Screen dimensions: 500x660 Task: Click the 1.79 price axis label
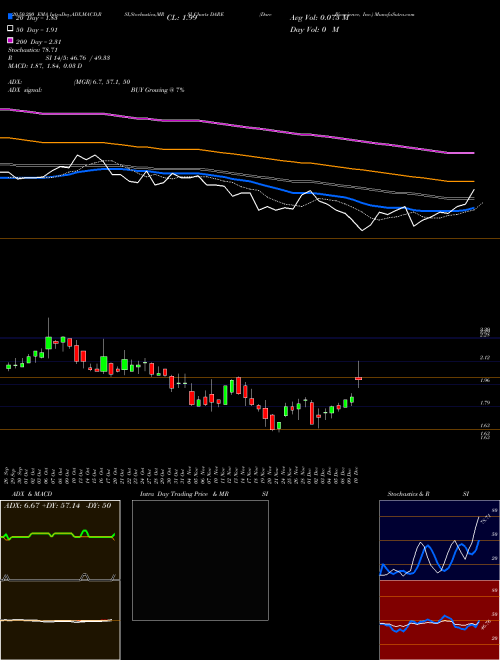point(485,403)
